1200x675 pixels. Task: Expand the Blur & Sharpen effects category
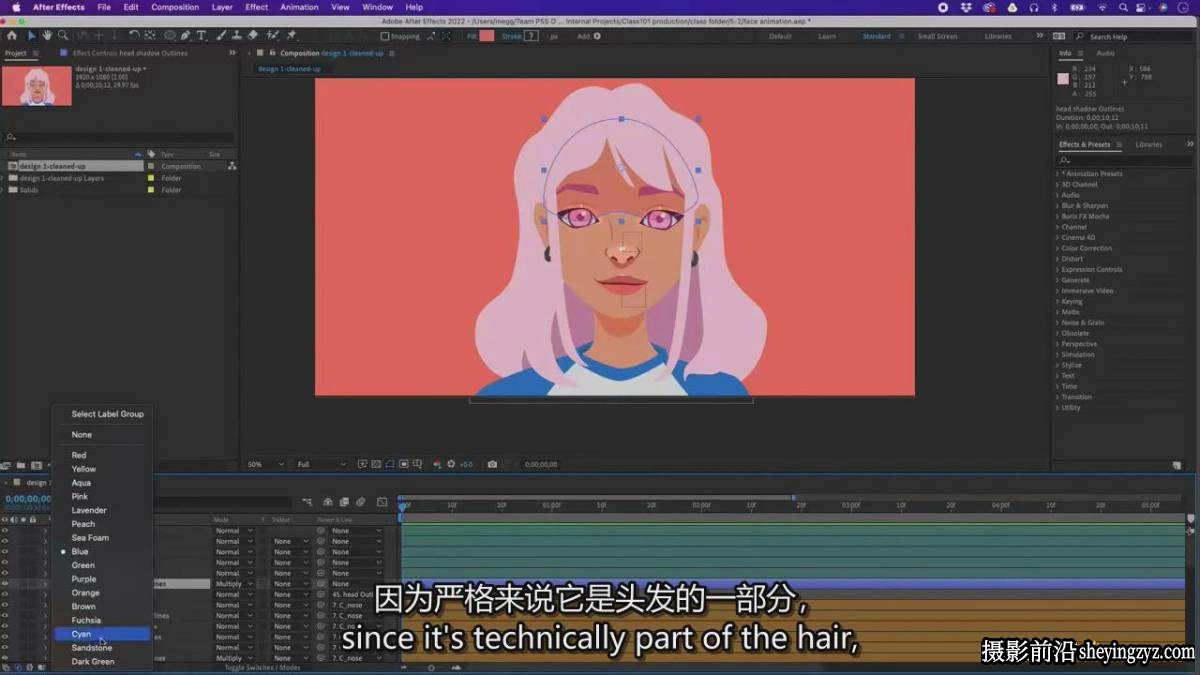(x=1057, y=206)
